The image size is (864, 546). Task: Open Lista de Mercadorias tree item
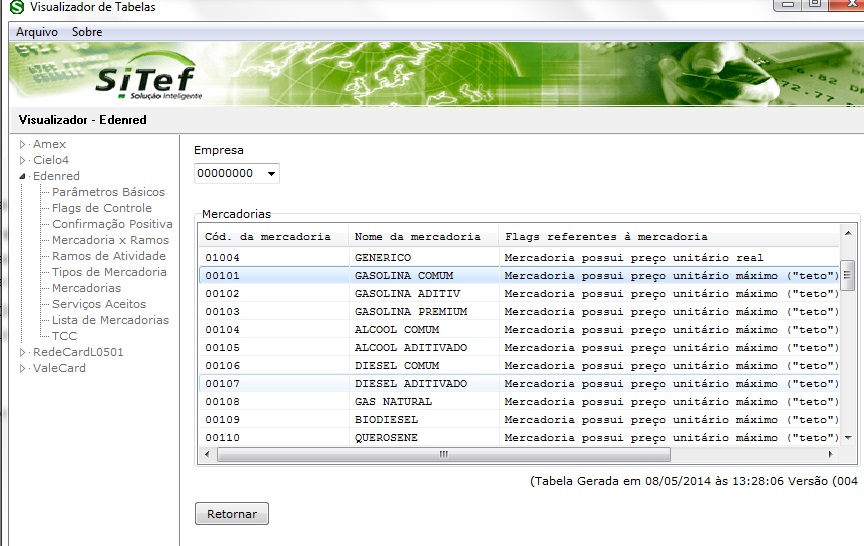tap(111, 320)
